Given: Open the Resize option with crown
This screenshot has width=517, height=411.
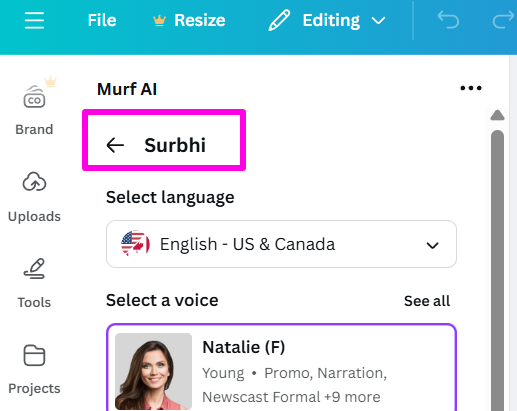Looking at the screenshot, I should [x=189, y=20].
